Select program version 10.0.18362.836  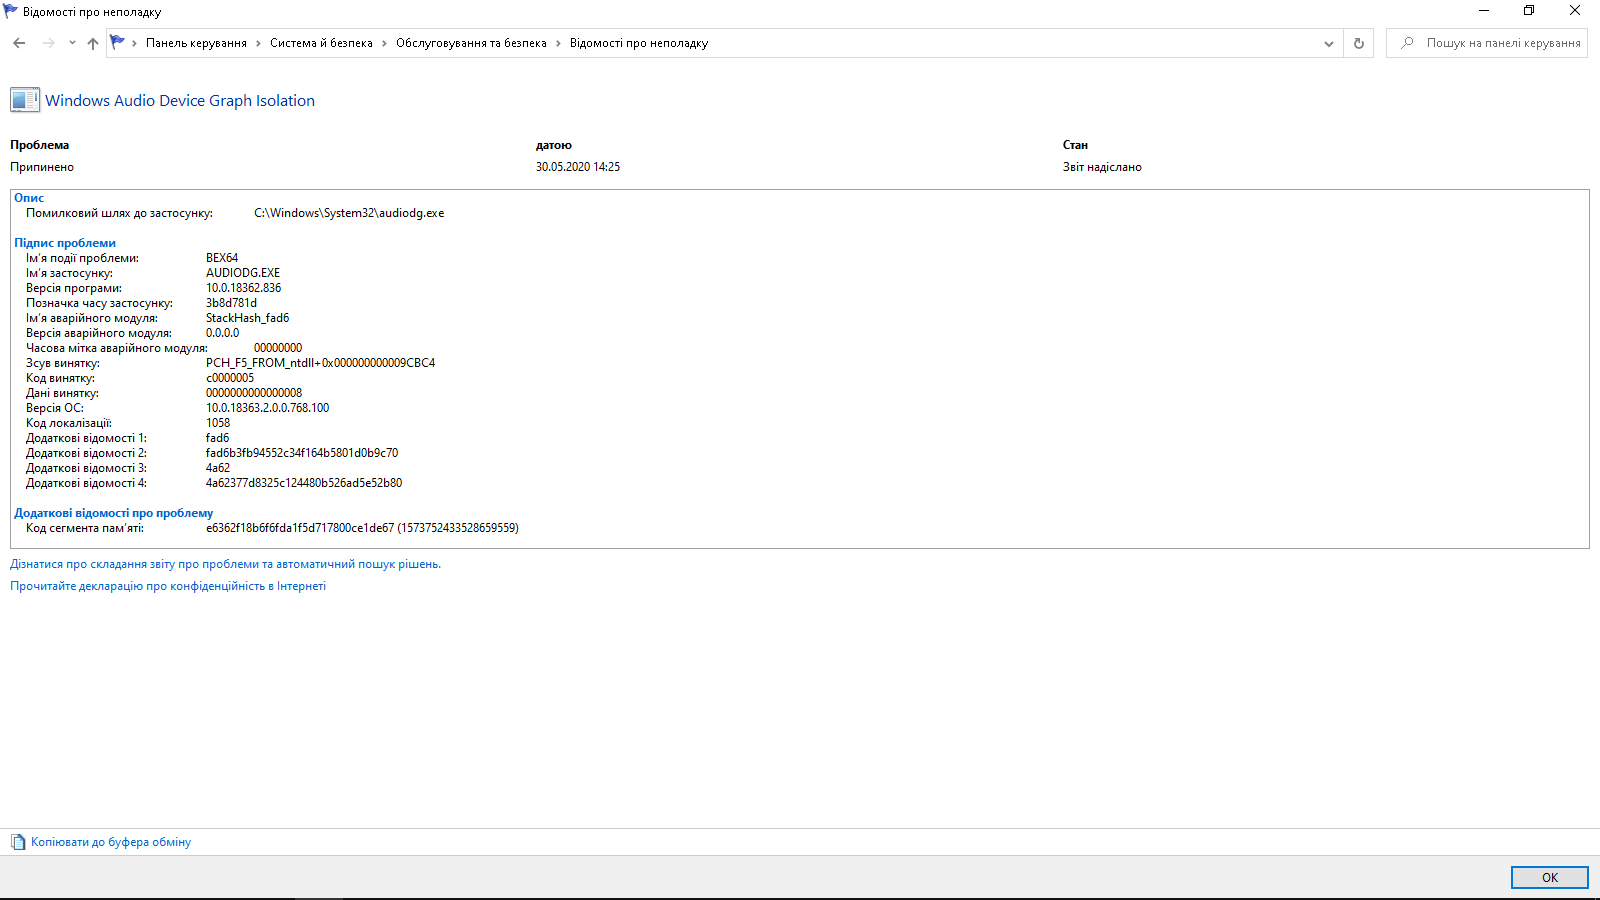[x=244, y=288]
